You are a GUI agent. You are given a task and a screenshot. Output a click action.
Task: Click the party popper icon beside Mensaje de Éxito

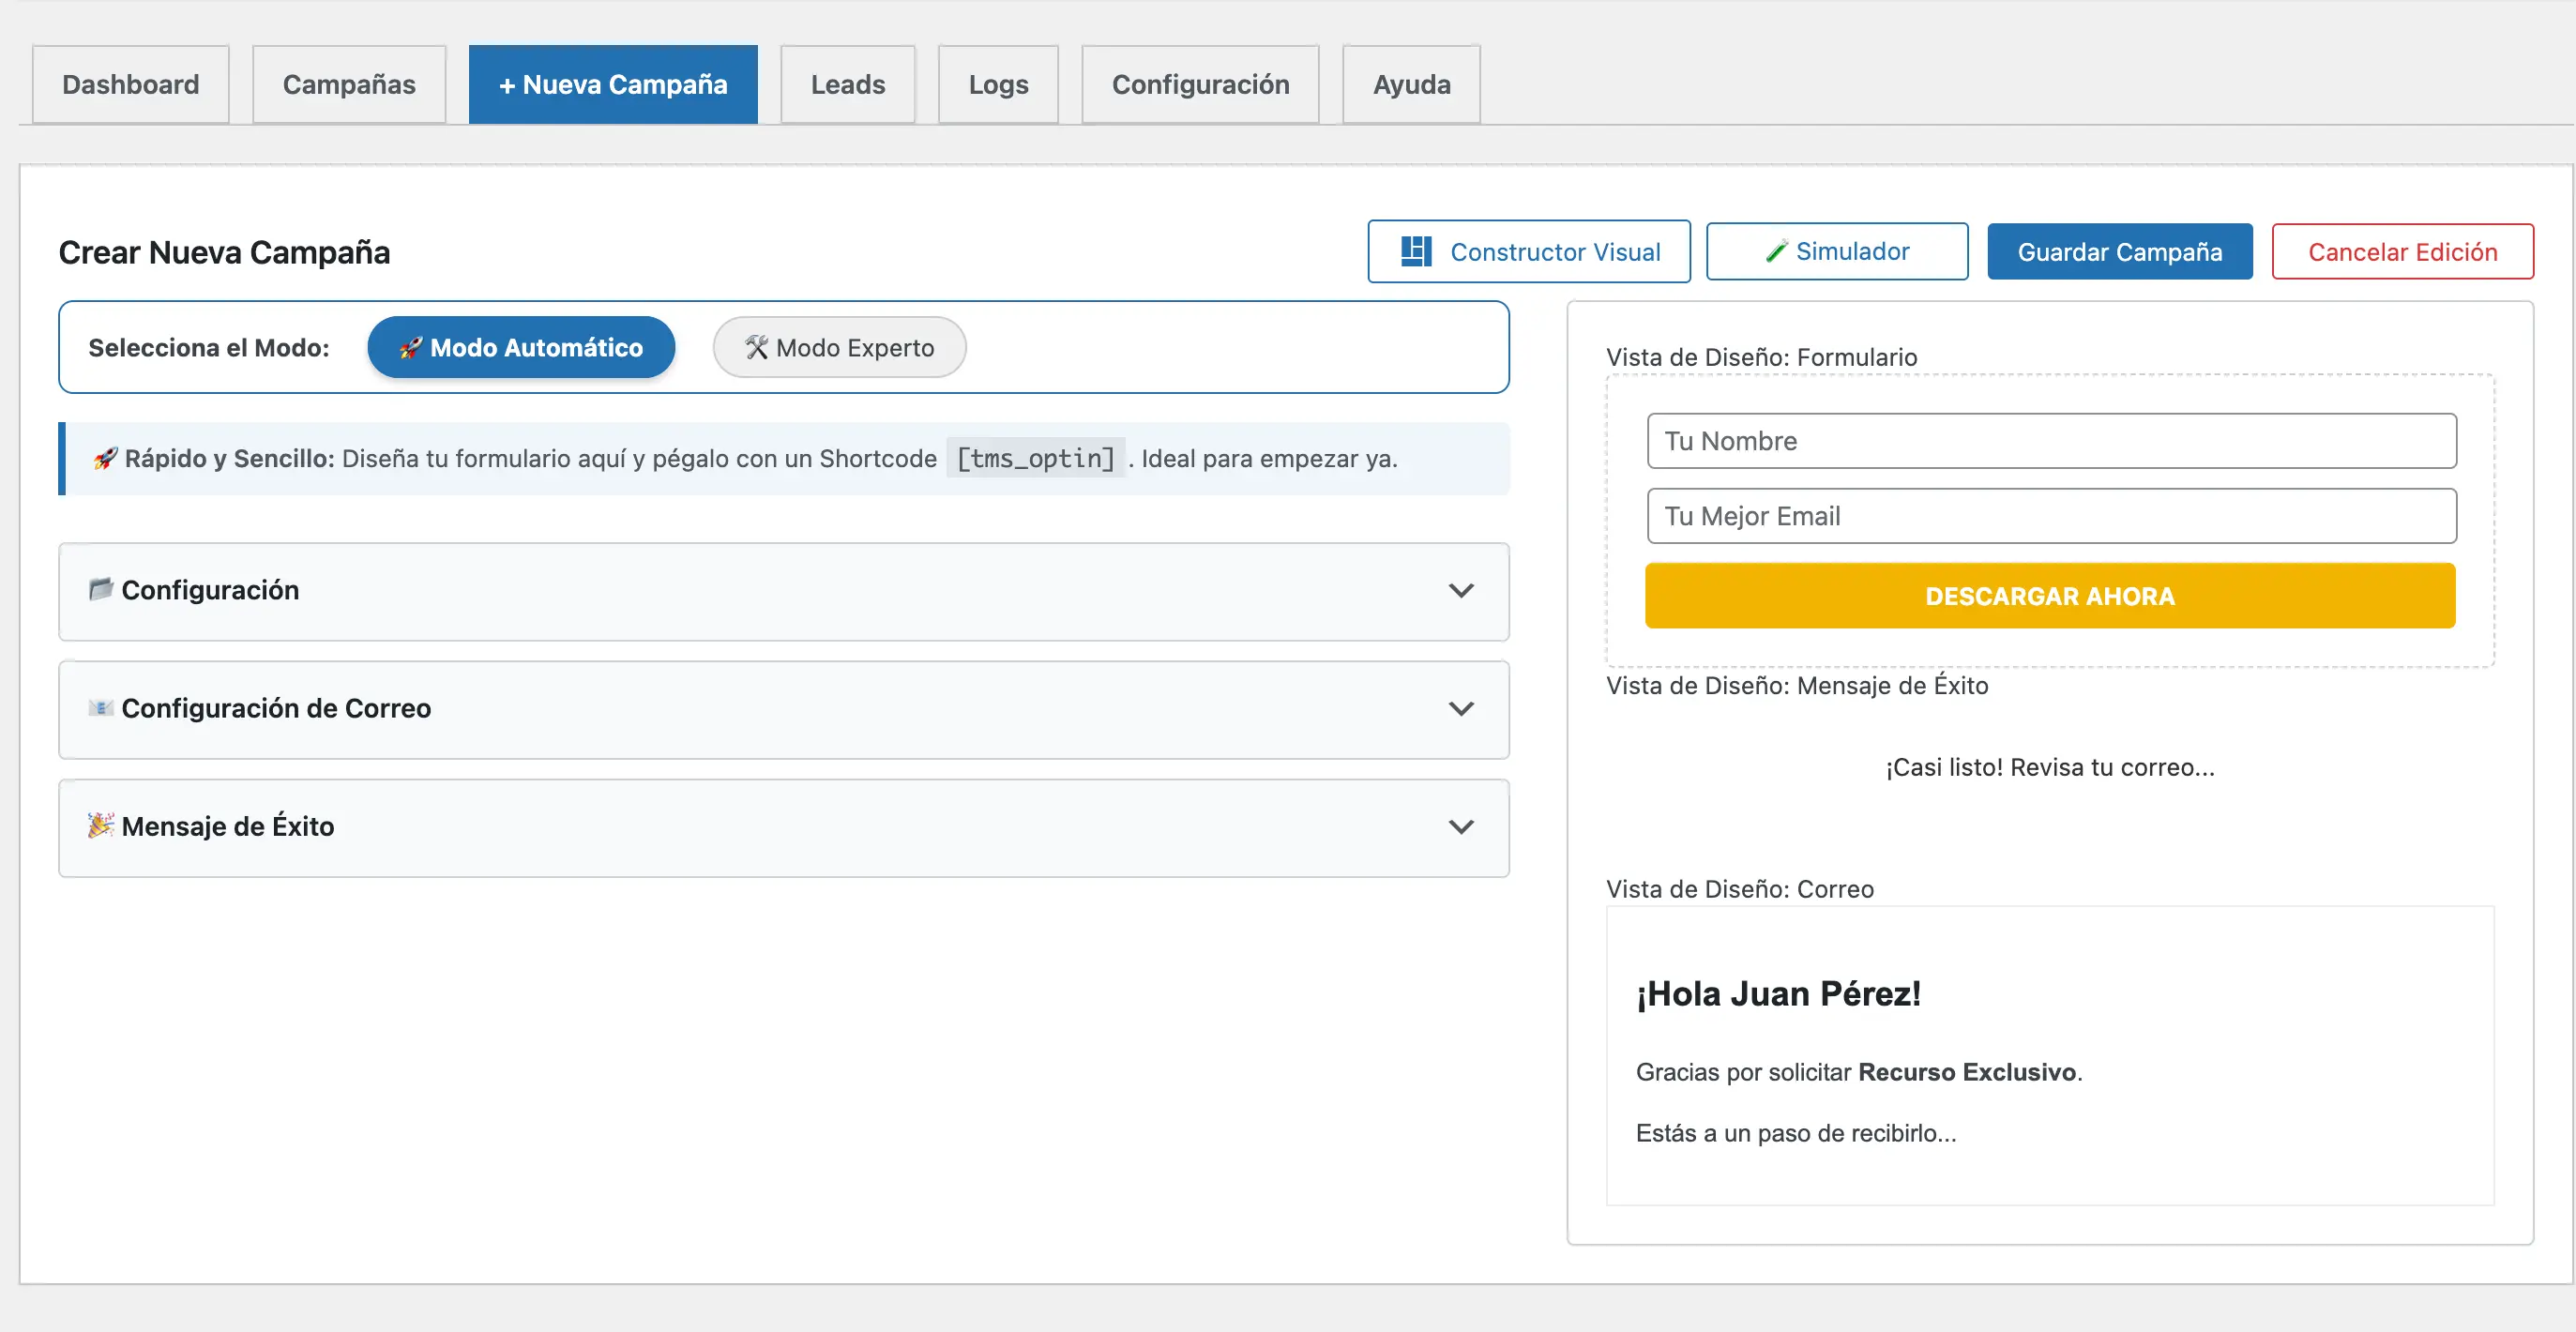pyautogui.click(x=100, y=825)
